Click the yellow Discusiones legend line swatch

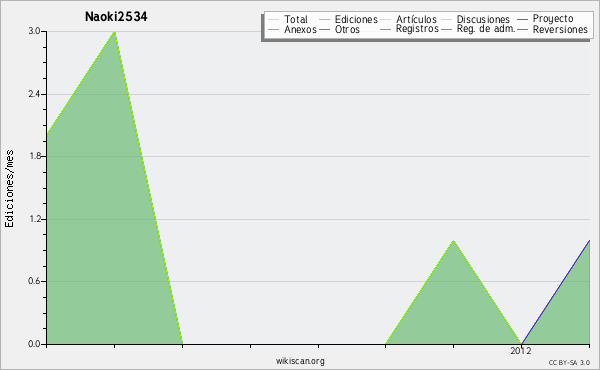447,19
